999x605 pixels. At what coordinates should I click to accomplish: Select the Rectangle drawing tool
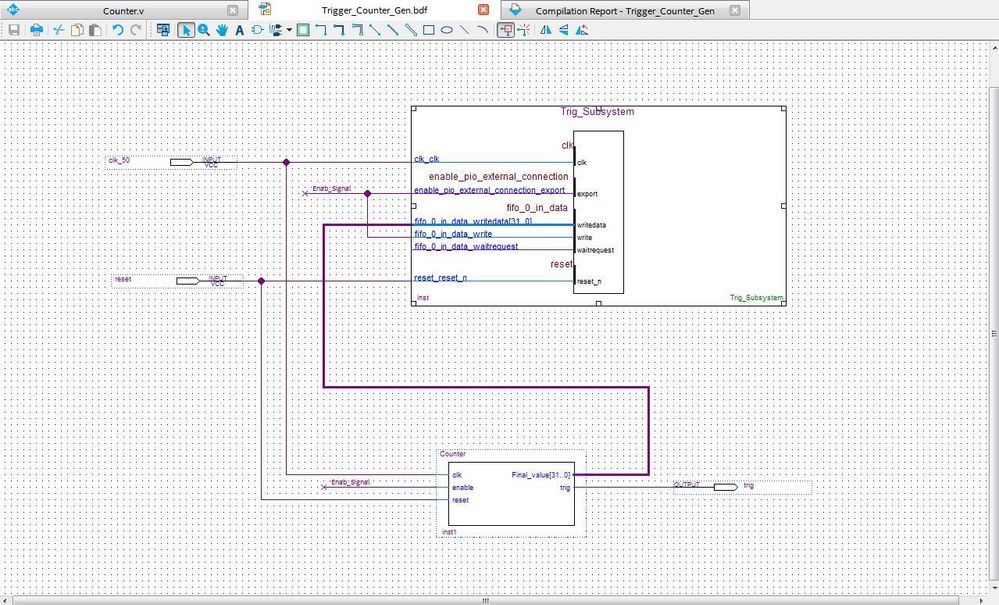[x=428, y=30]
